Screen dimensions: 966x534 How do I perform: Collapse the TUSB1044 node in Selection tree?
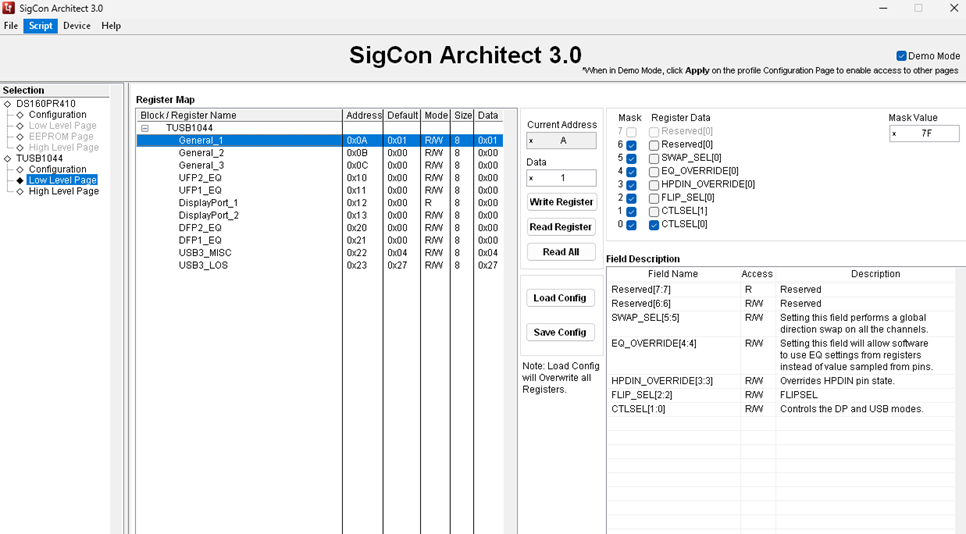[x=8, y=158]
